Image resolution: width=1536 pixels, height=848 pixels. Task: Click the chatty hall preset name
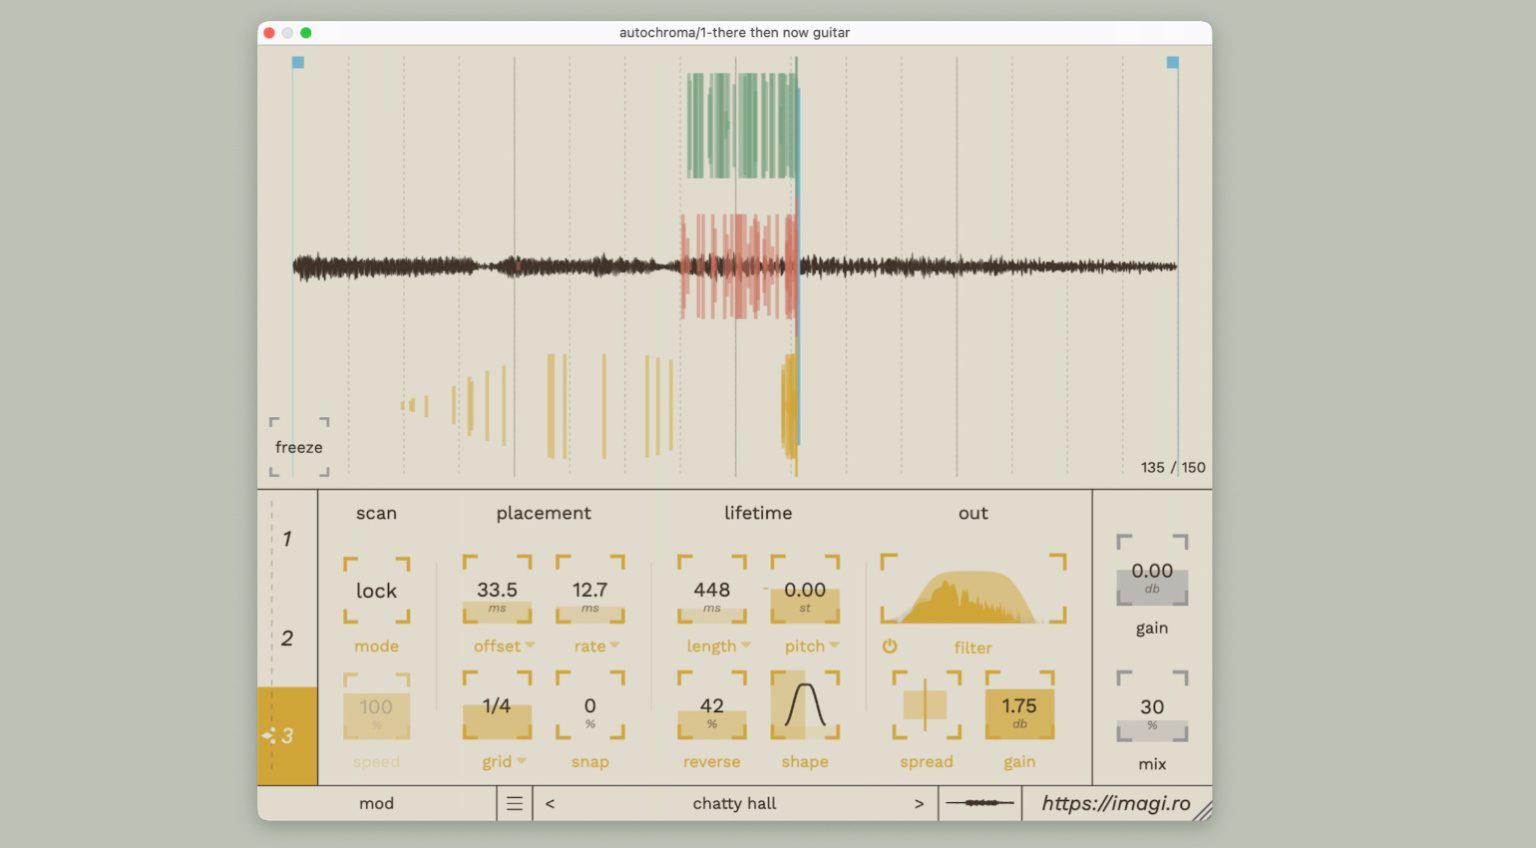tap(734, 803)
